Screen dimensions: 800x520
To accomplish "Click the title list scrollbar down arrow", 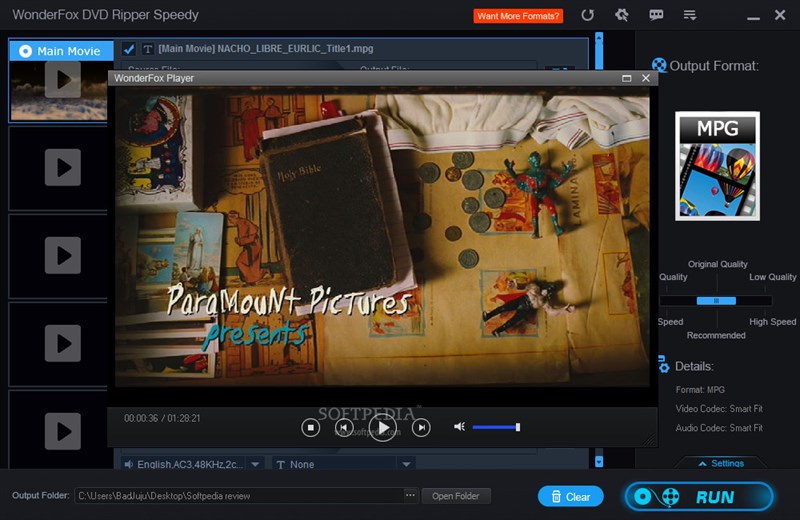I will pyautogui.click(x=599, y=461).
